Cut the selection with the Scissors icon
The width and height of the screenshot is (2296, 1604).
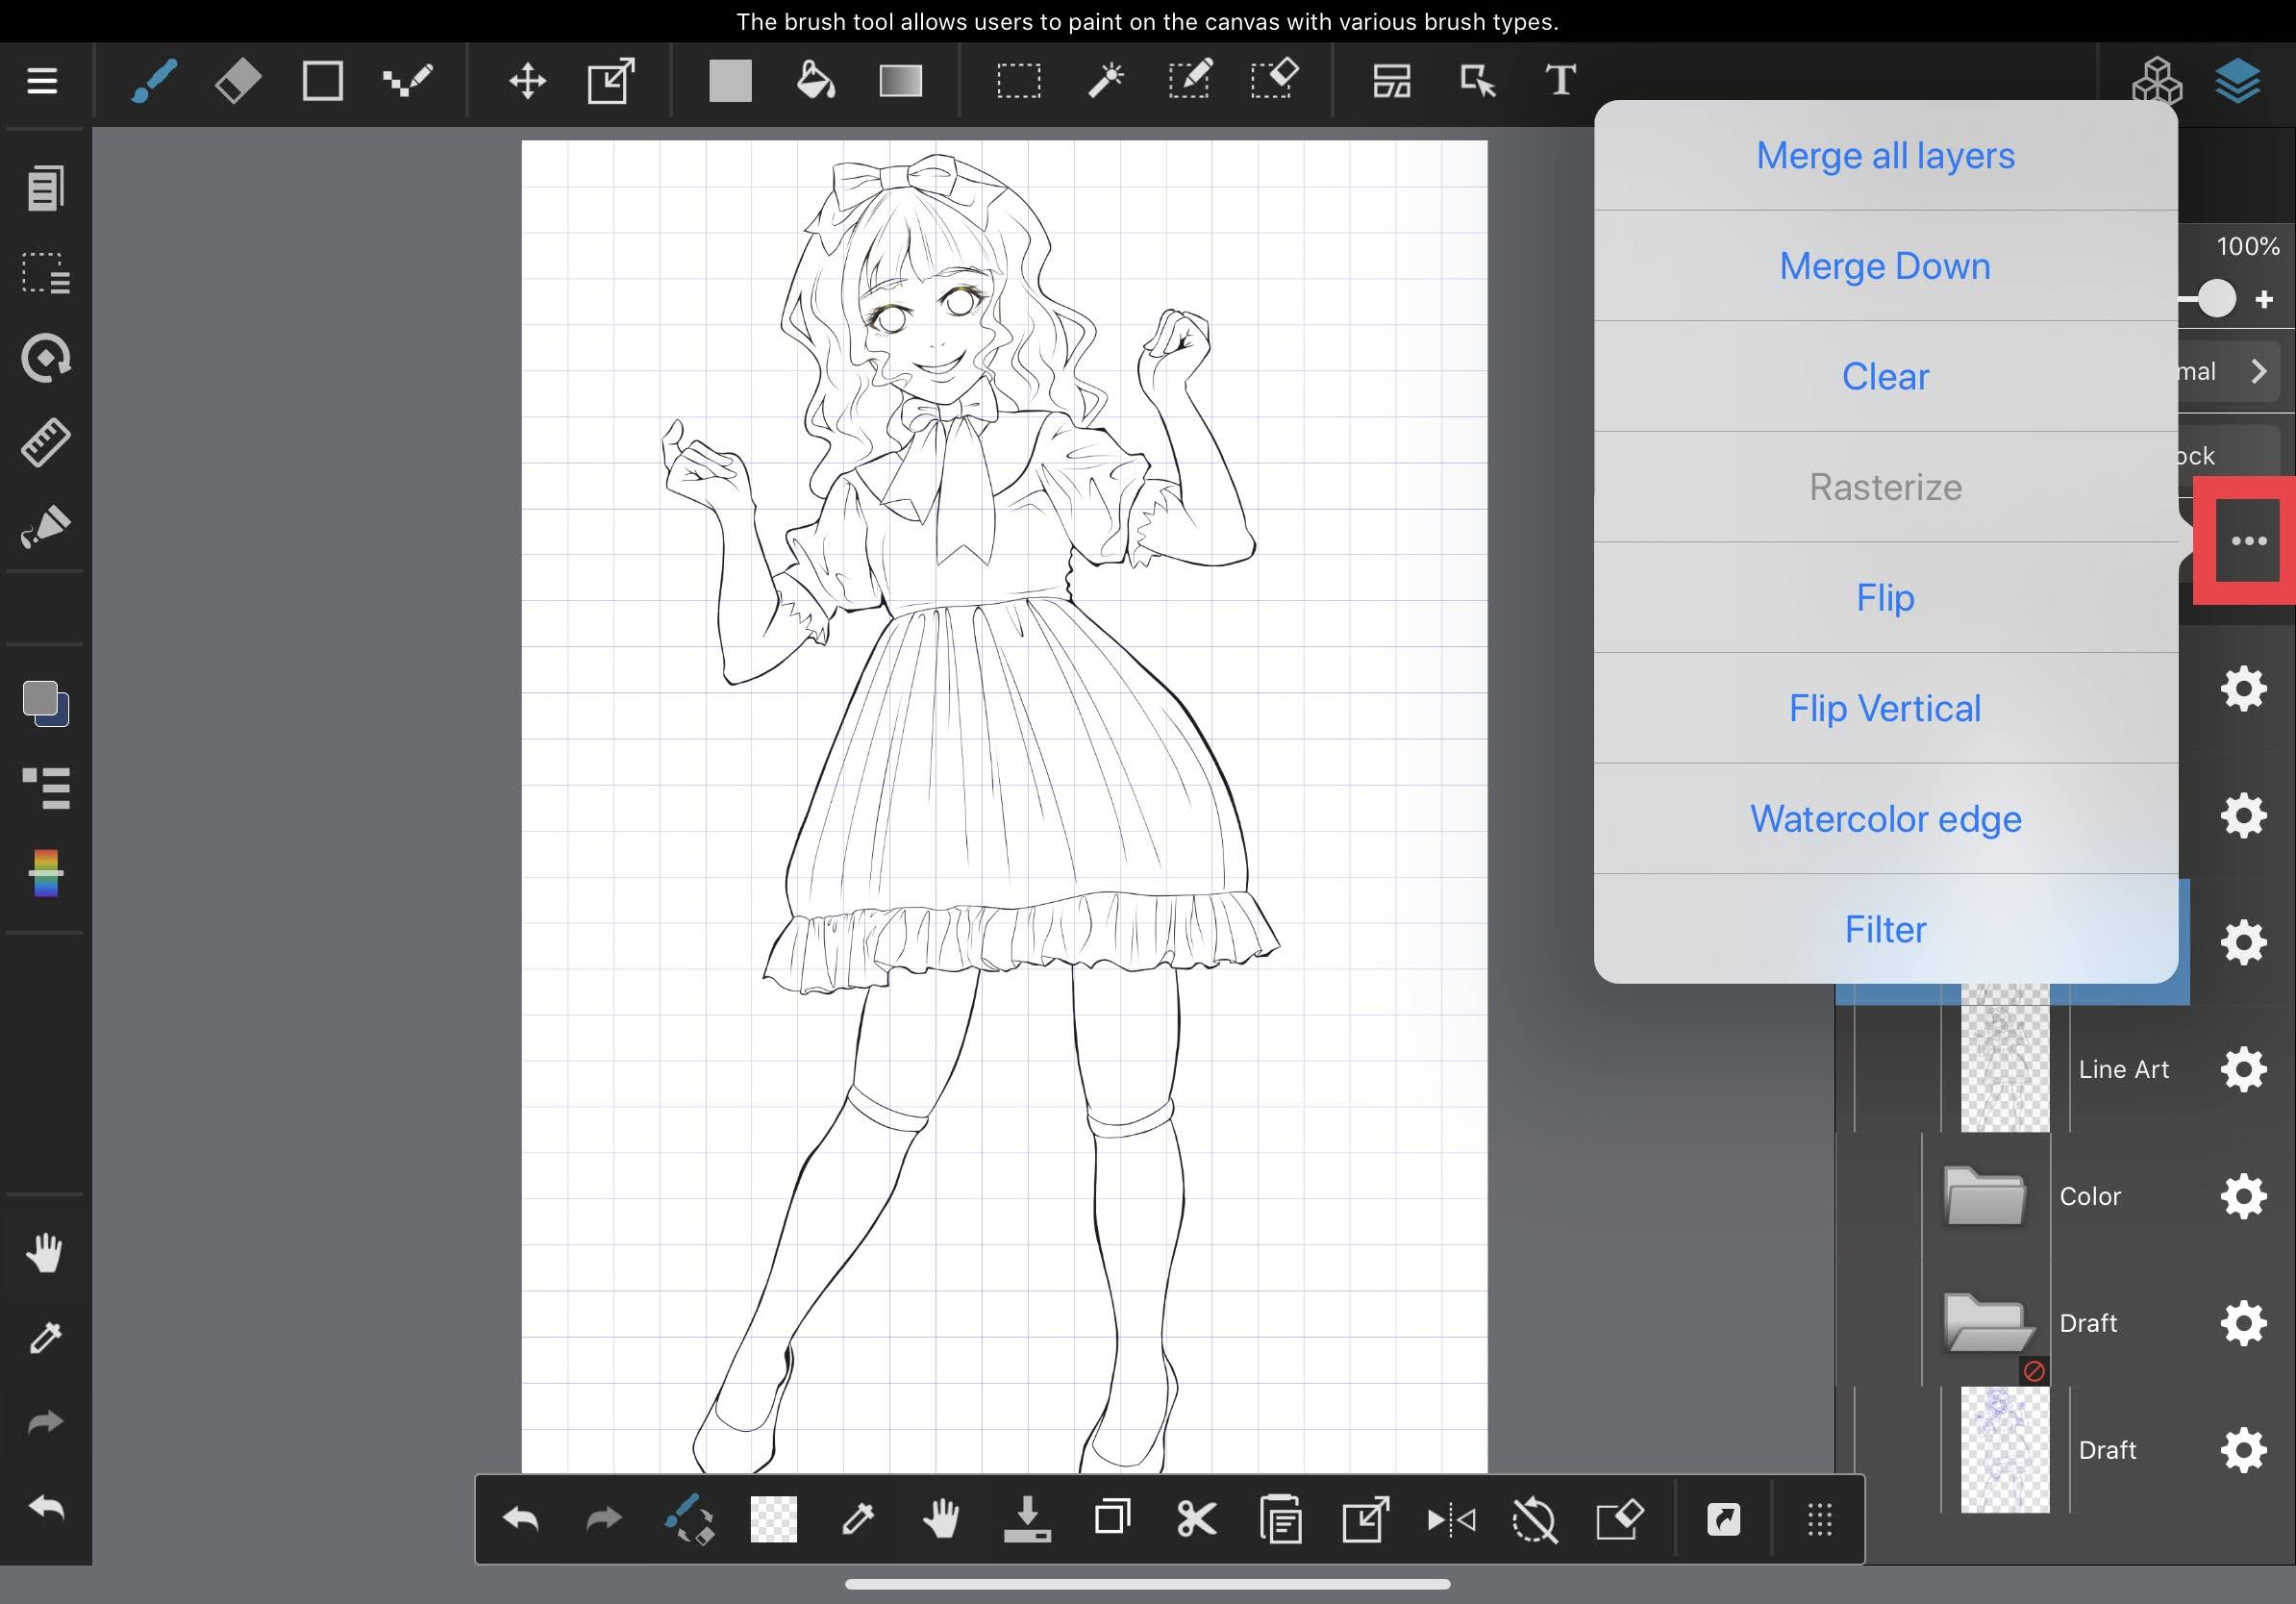(1196, 1520)
